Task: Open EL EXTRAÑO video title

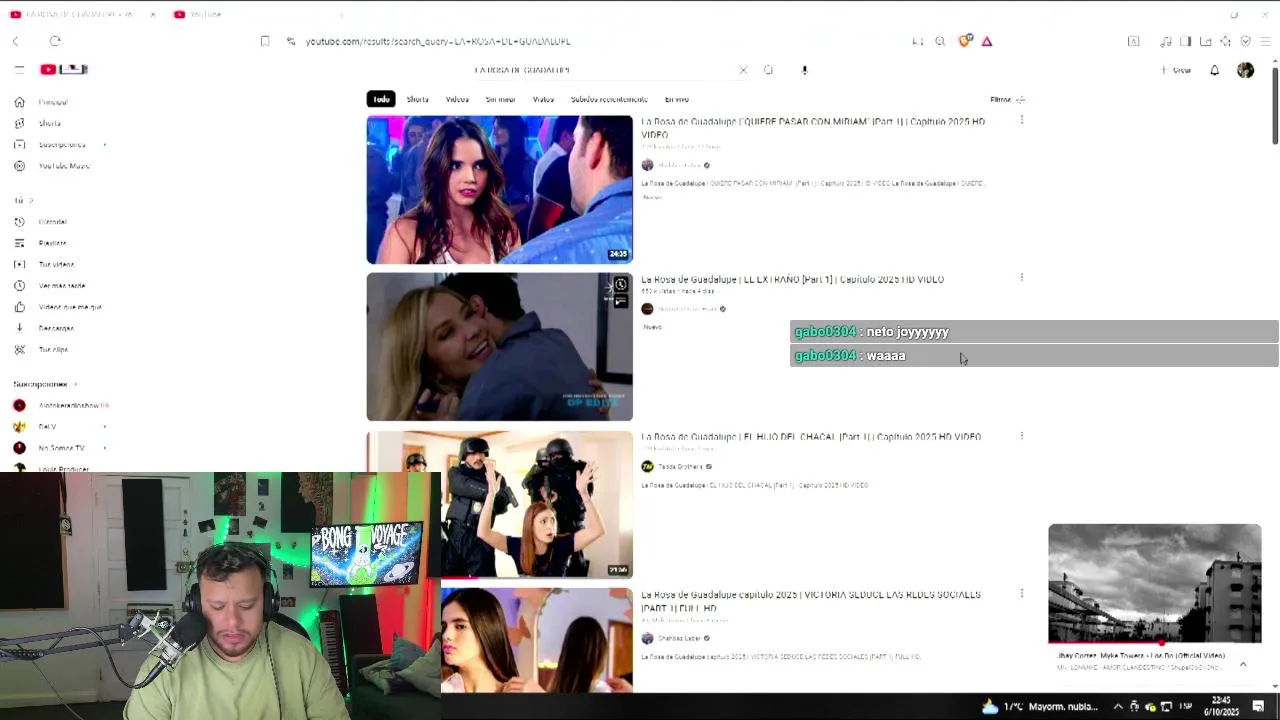Action: (x=792, y=279)
